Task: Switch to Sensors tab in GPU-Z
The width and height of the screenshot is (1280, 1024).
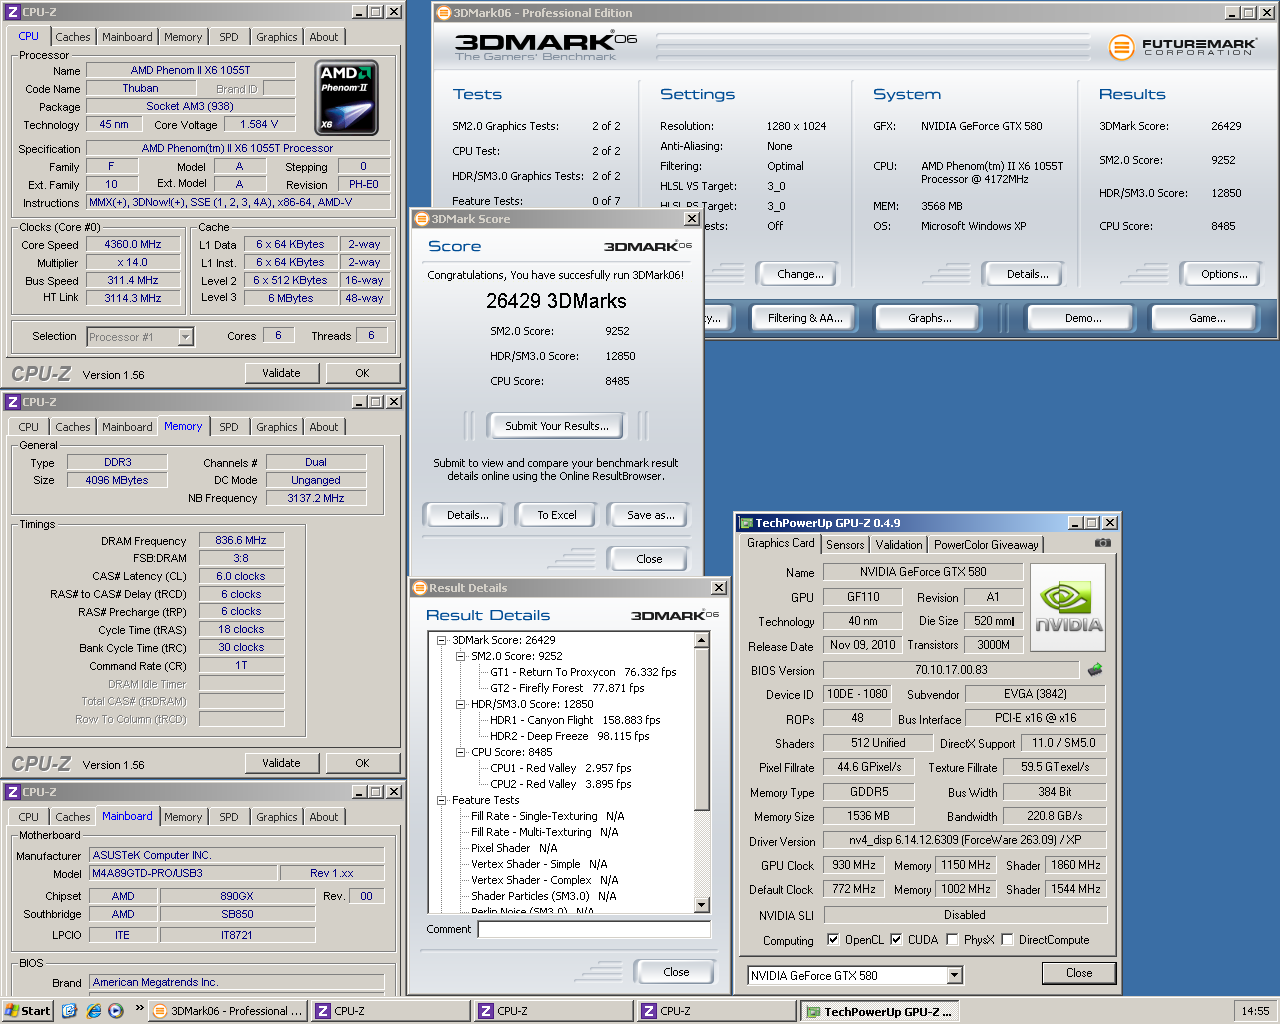Action: [x=845, y=545]
